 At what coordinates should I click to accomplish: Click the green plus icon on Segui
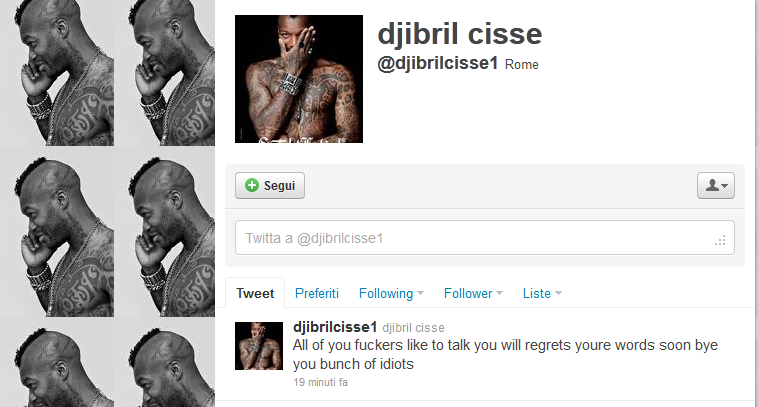tap(252, 185)
